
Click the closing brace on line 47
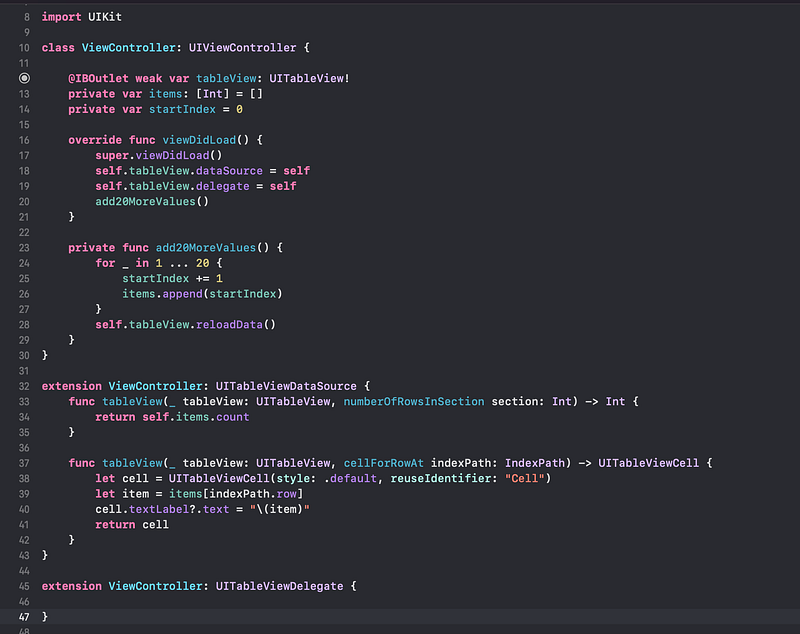[44, 617]
